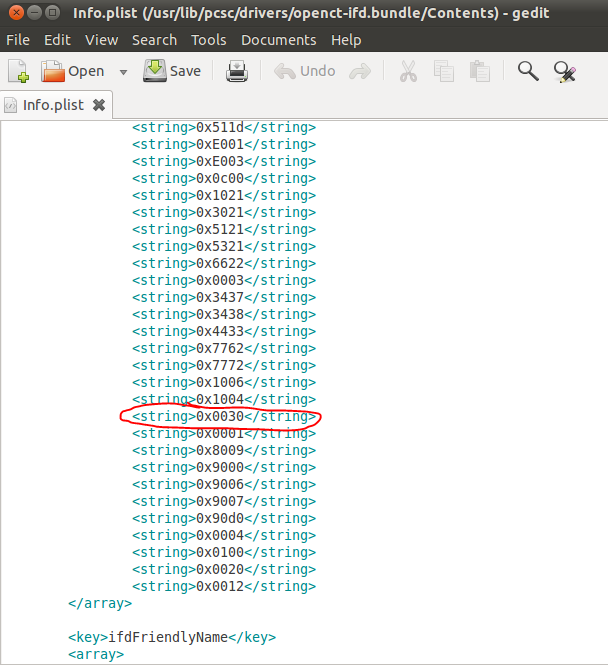Click the ifFriendlyName key line
Image resolution: width=608 pixels, height=665 pixels.
coord(171,637)
